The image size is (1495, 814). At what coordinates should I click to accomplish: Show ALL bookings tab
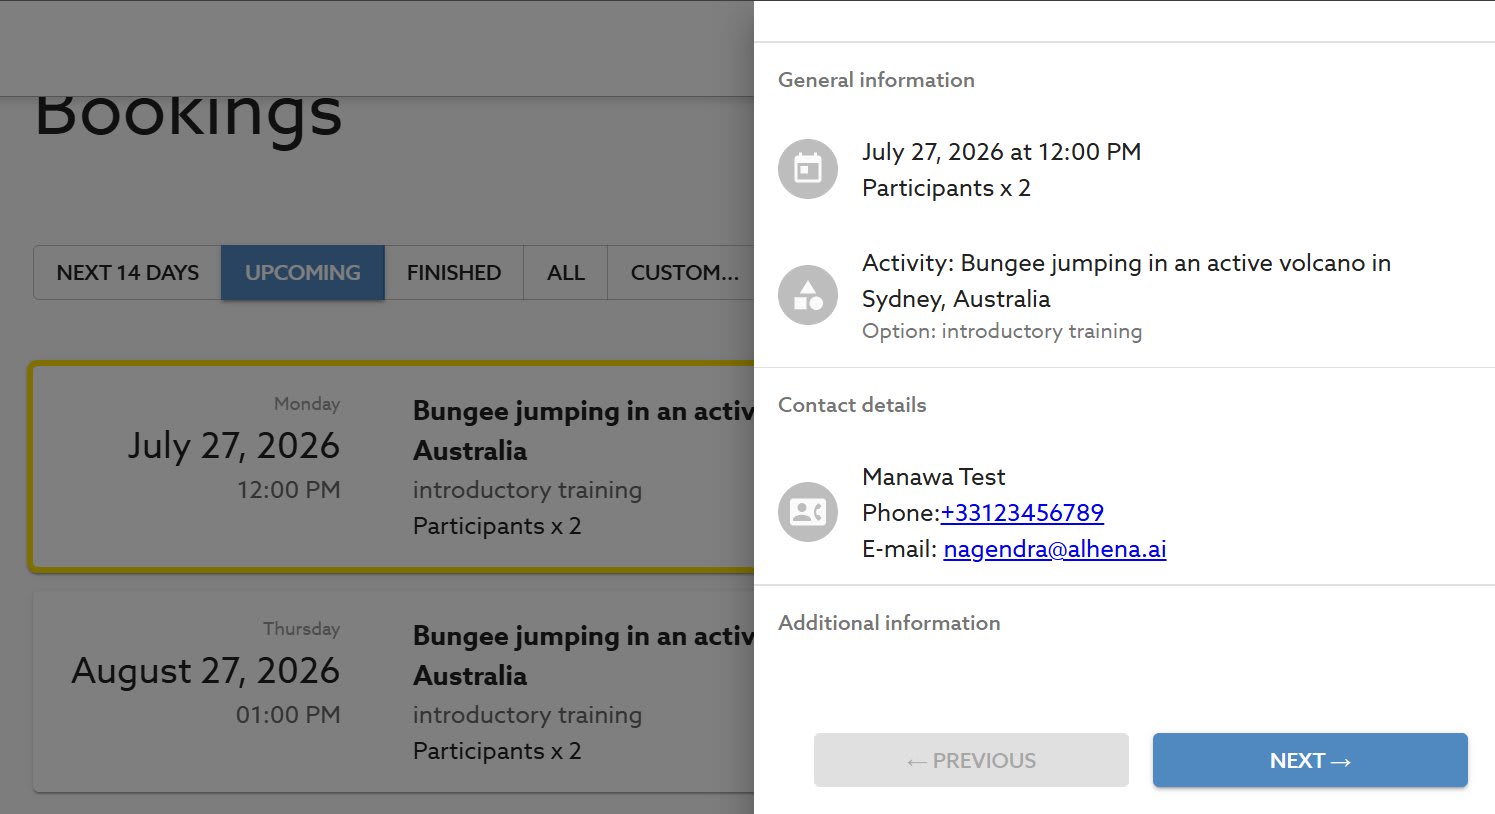tap(566, 272)
